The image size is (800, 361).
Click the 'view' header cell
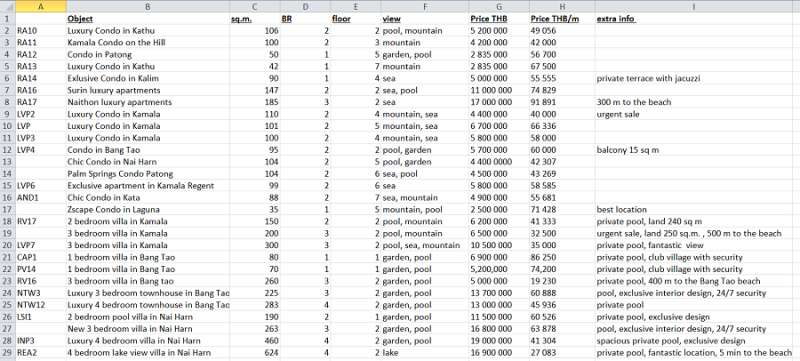(x=424, y=19)
